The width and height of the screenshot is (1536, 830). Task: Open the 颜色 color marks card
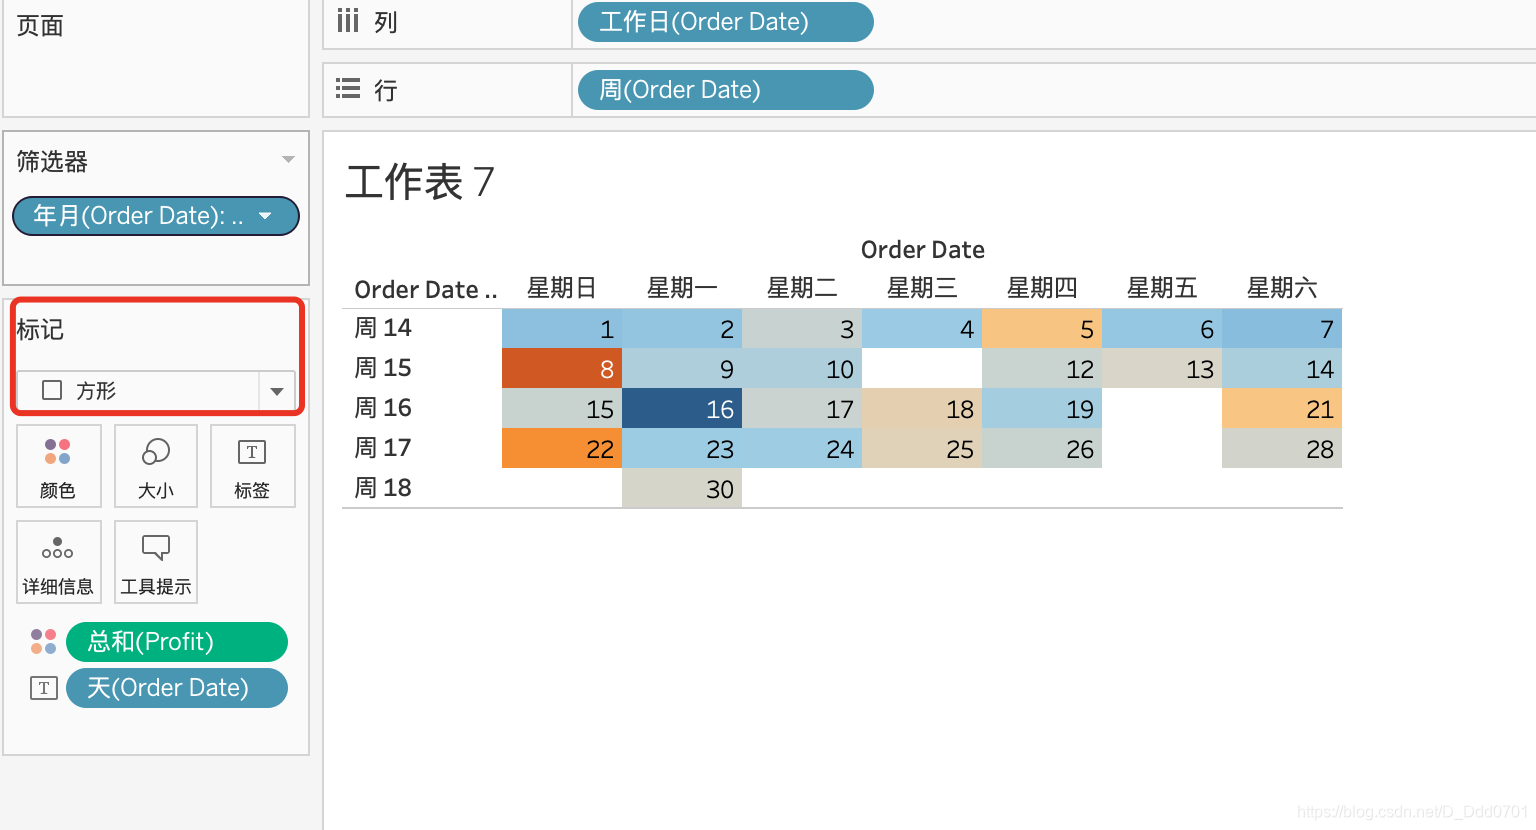pyautogui.click(x=58, y=466)
